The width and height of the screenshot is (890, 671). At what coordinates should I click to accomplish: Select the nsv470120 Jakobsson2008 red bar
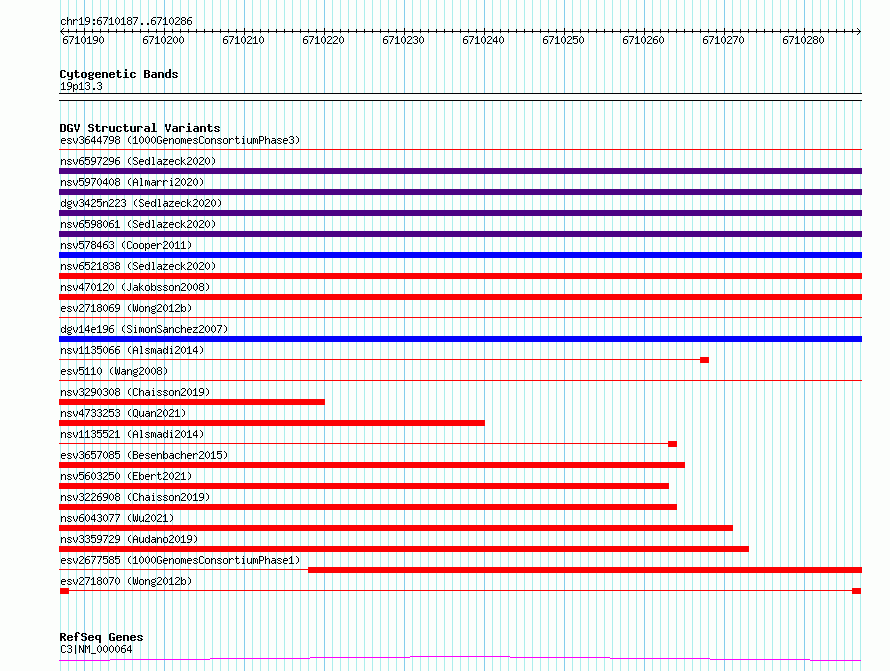click(x=460, y=297)
